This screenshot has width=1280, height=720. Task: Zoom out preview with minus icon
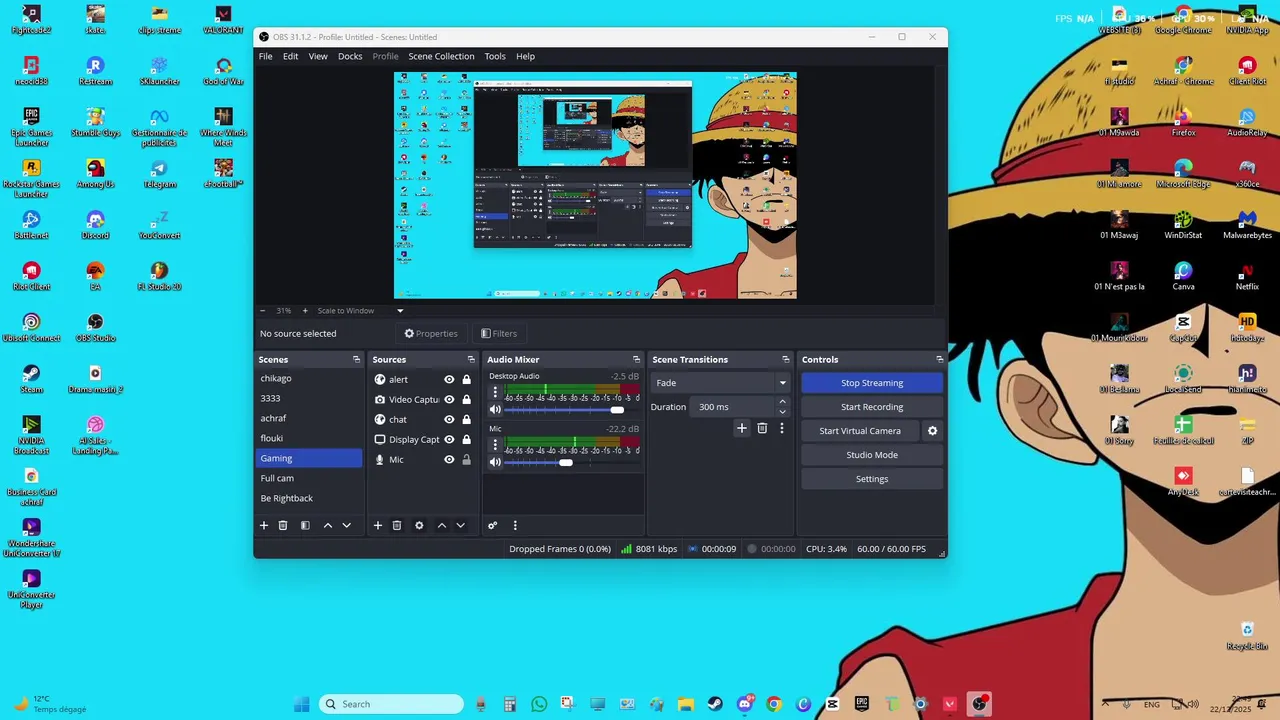pyautogui.click(x=263, y=311)
